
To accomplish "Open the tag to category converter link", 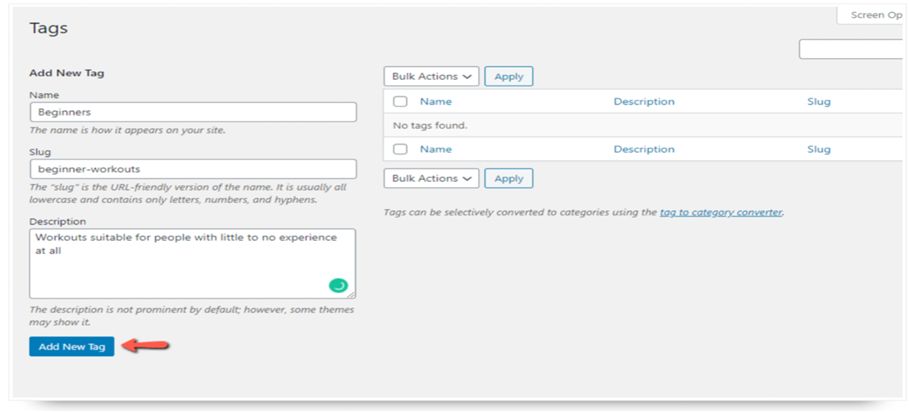I will [720, 212].
